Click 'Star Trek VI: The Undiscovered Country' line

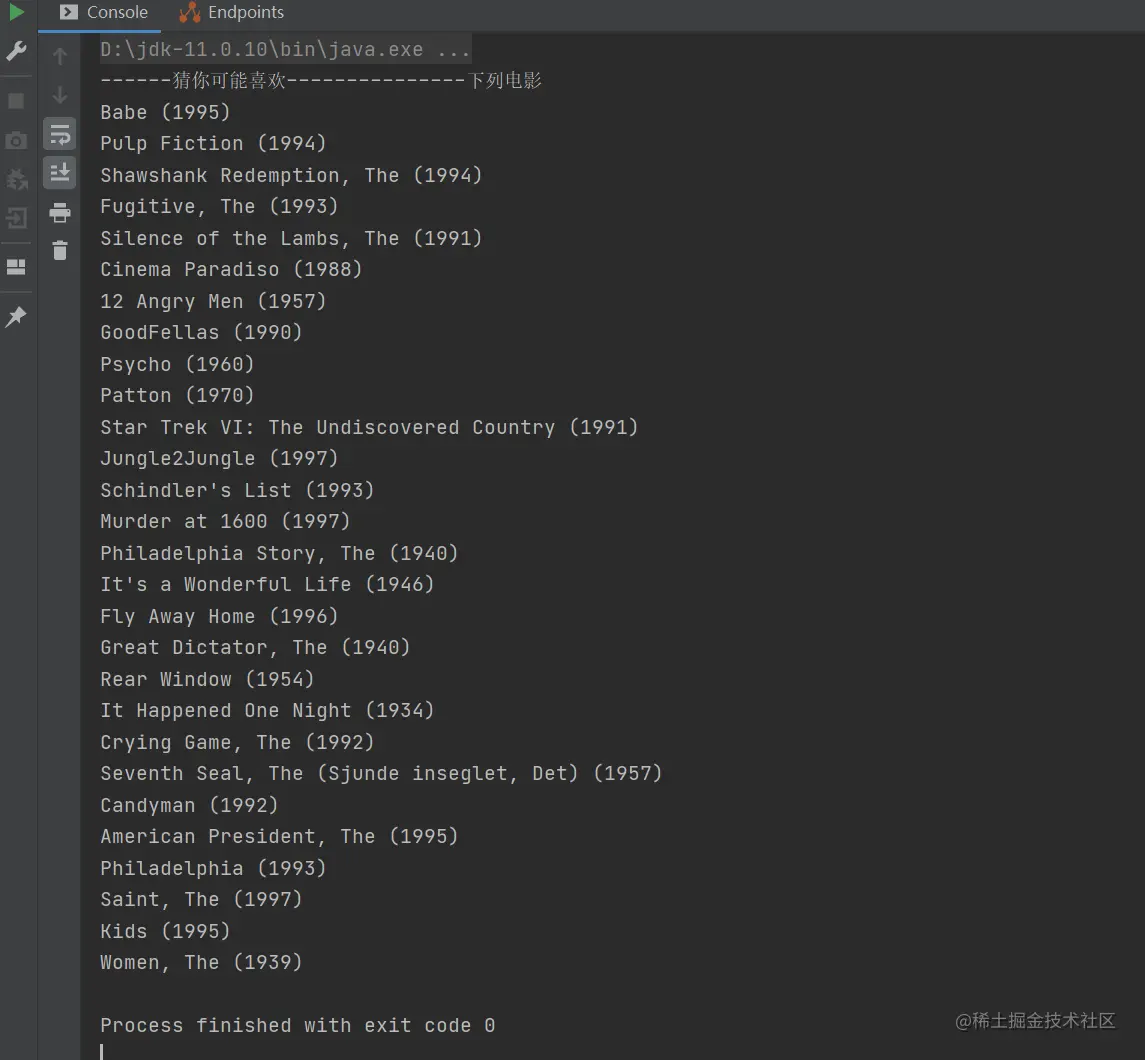369,427
